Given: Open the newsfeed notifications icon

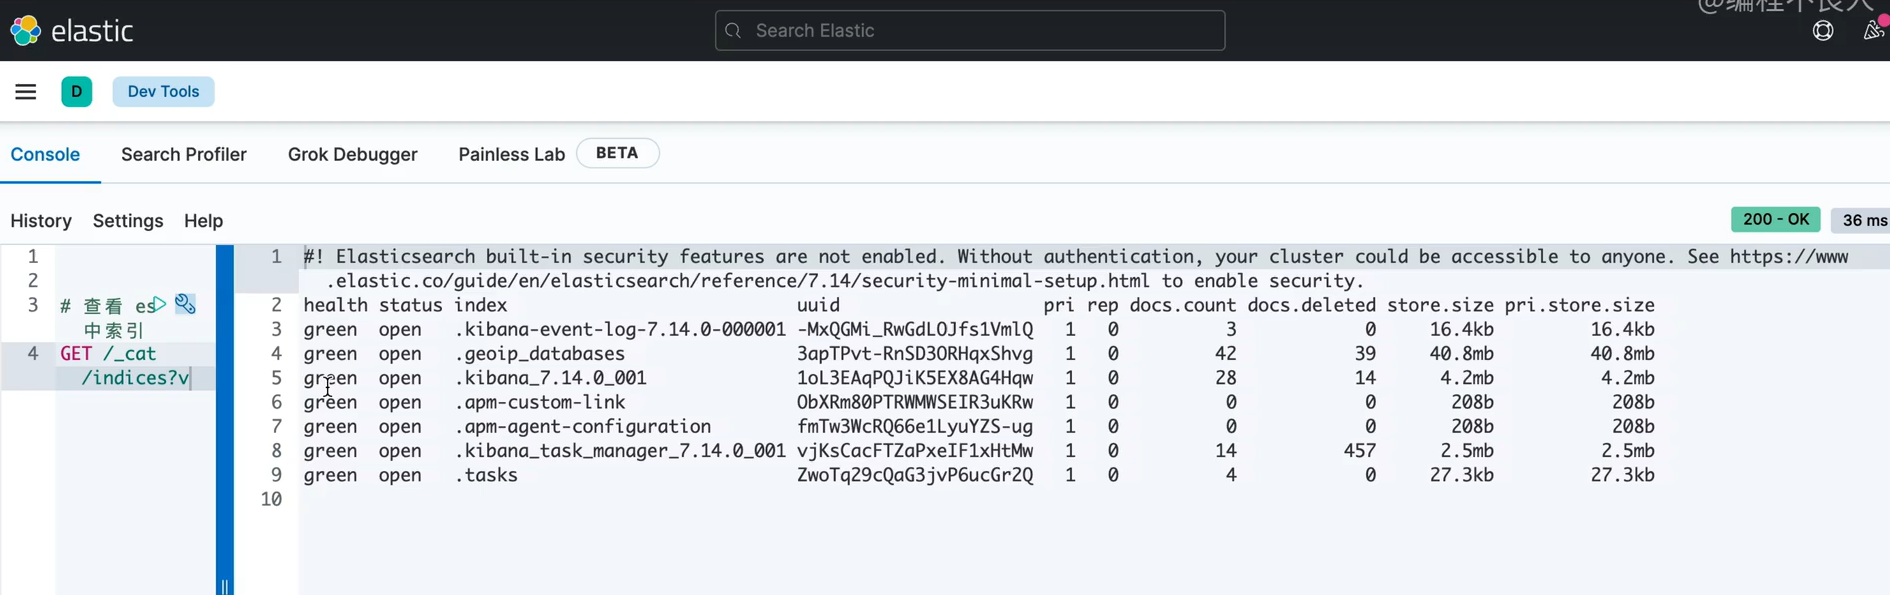Looking at the screenshot, I should [1873, 31].
